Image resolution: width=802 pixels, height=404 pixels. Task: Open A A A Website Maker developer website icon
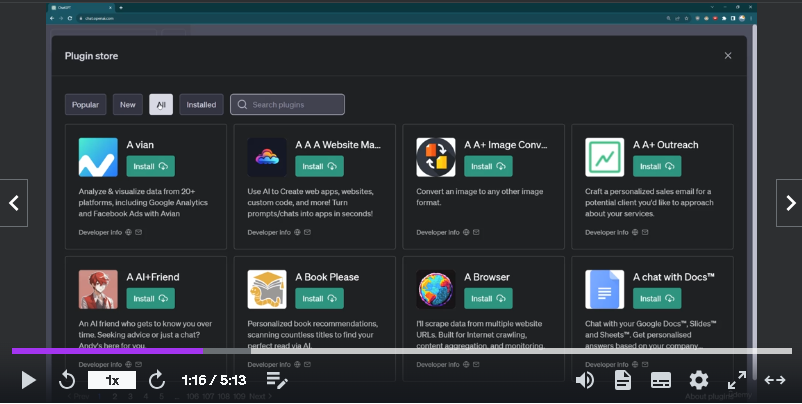(297, 232)
